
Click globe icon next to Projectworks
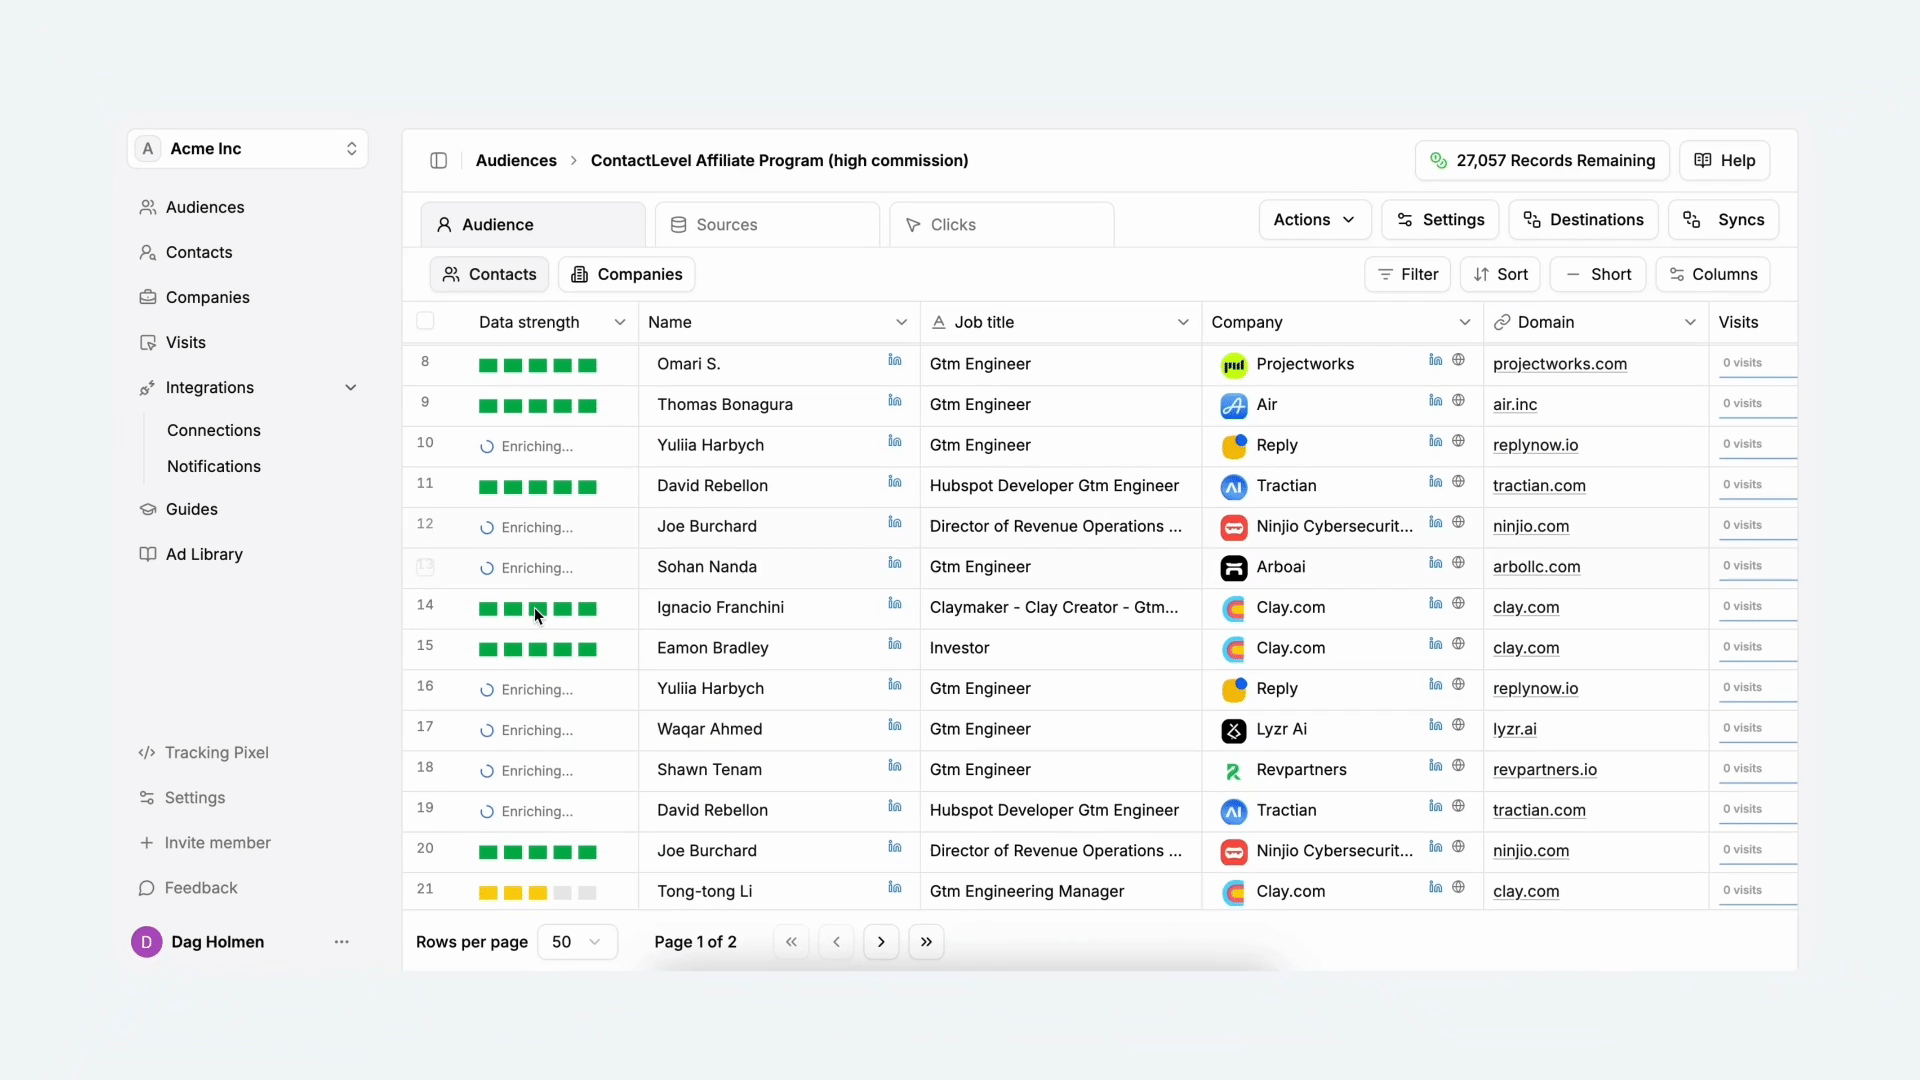[x=1459, y=360]
